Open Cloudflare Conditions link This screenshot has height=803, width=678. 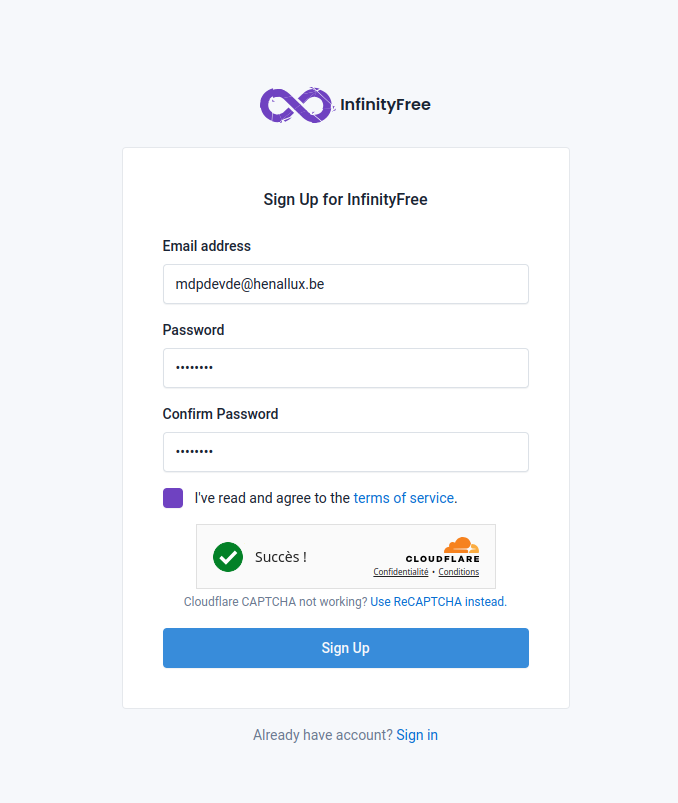tap(459, 572)
